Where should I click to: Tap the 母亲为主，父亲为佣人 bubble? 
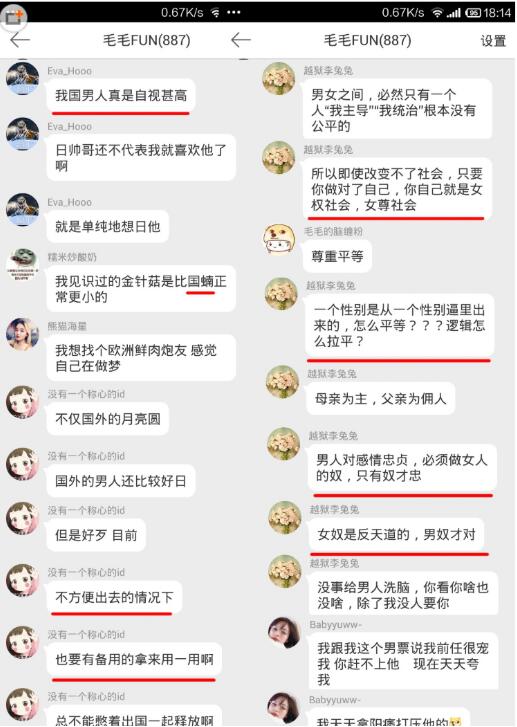pyautogui.click(x=380, y=398)
